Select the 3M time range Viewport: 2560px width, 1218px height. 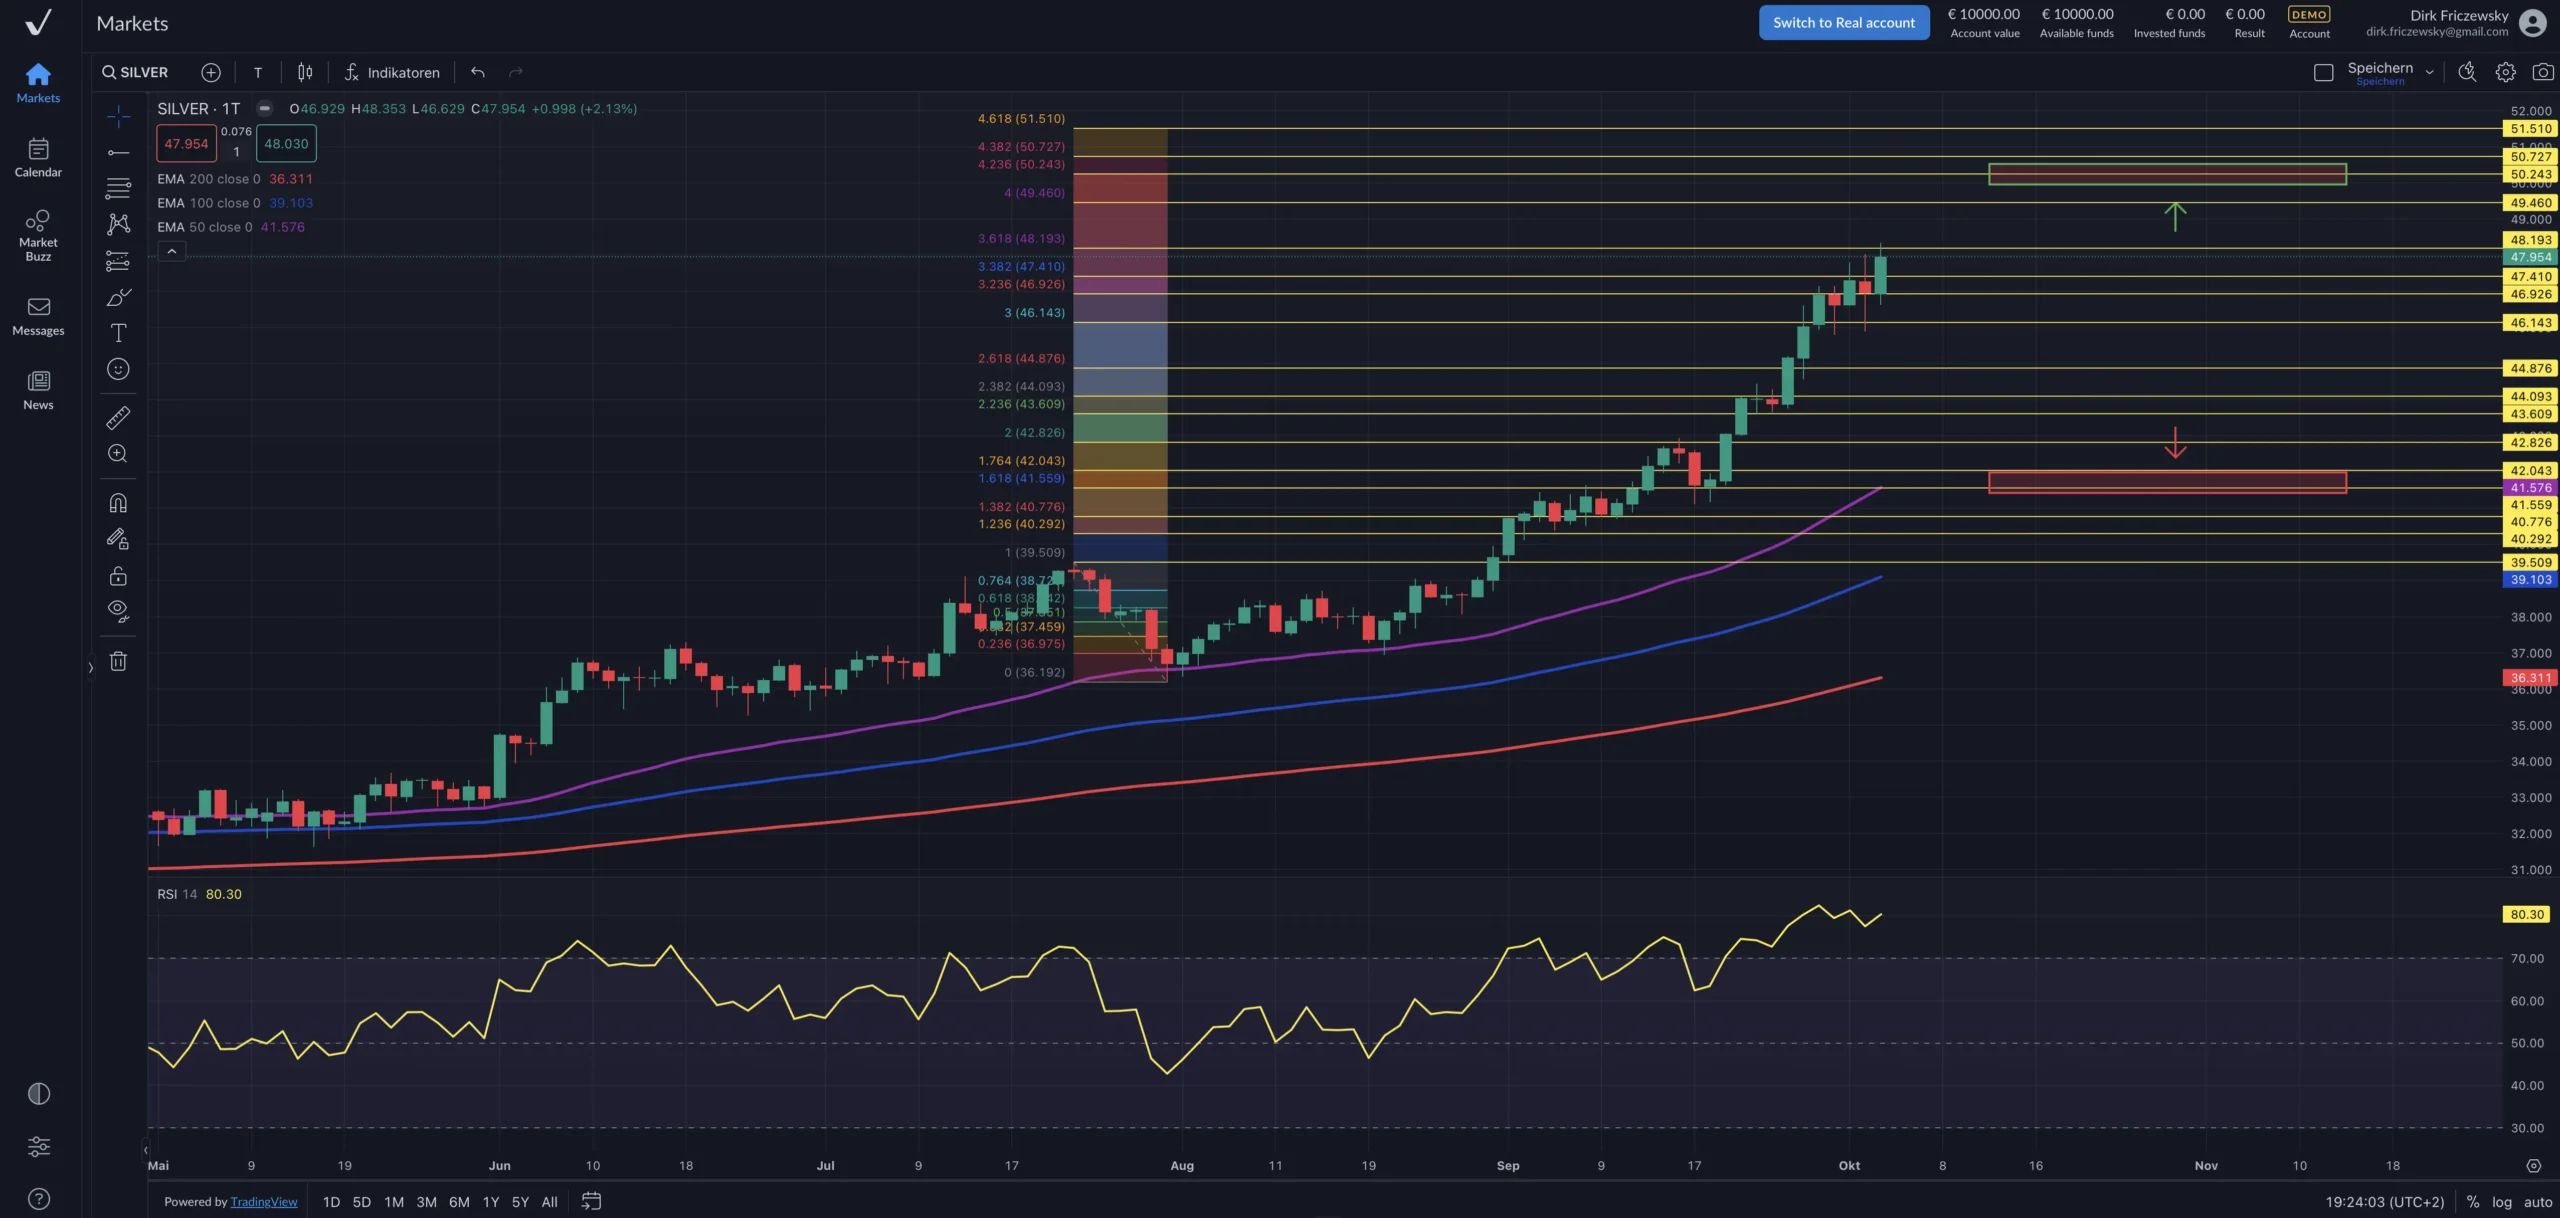426,1202
